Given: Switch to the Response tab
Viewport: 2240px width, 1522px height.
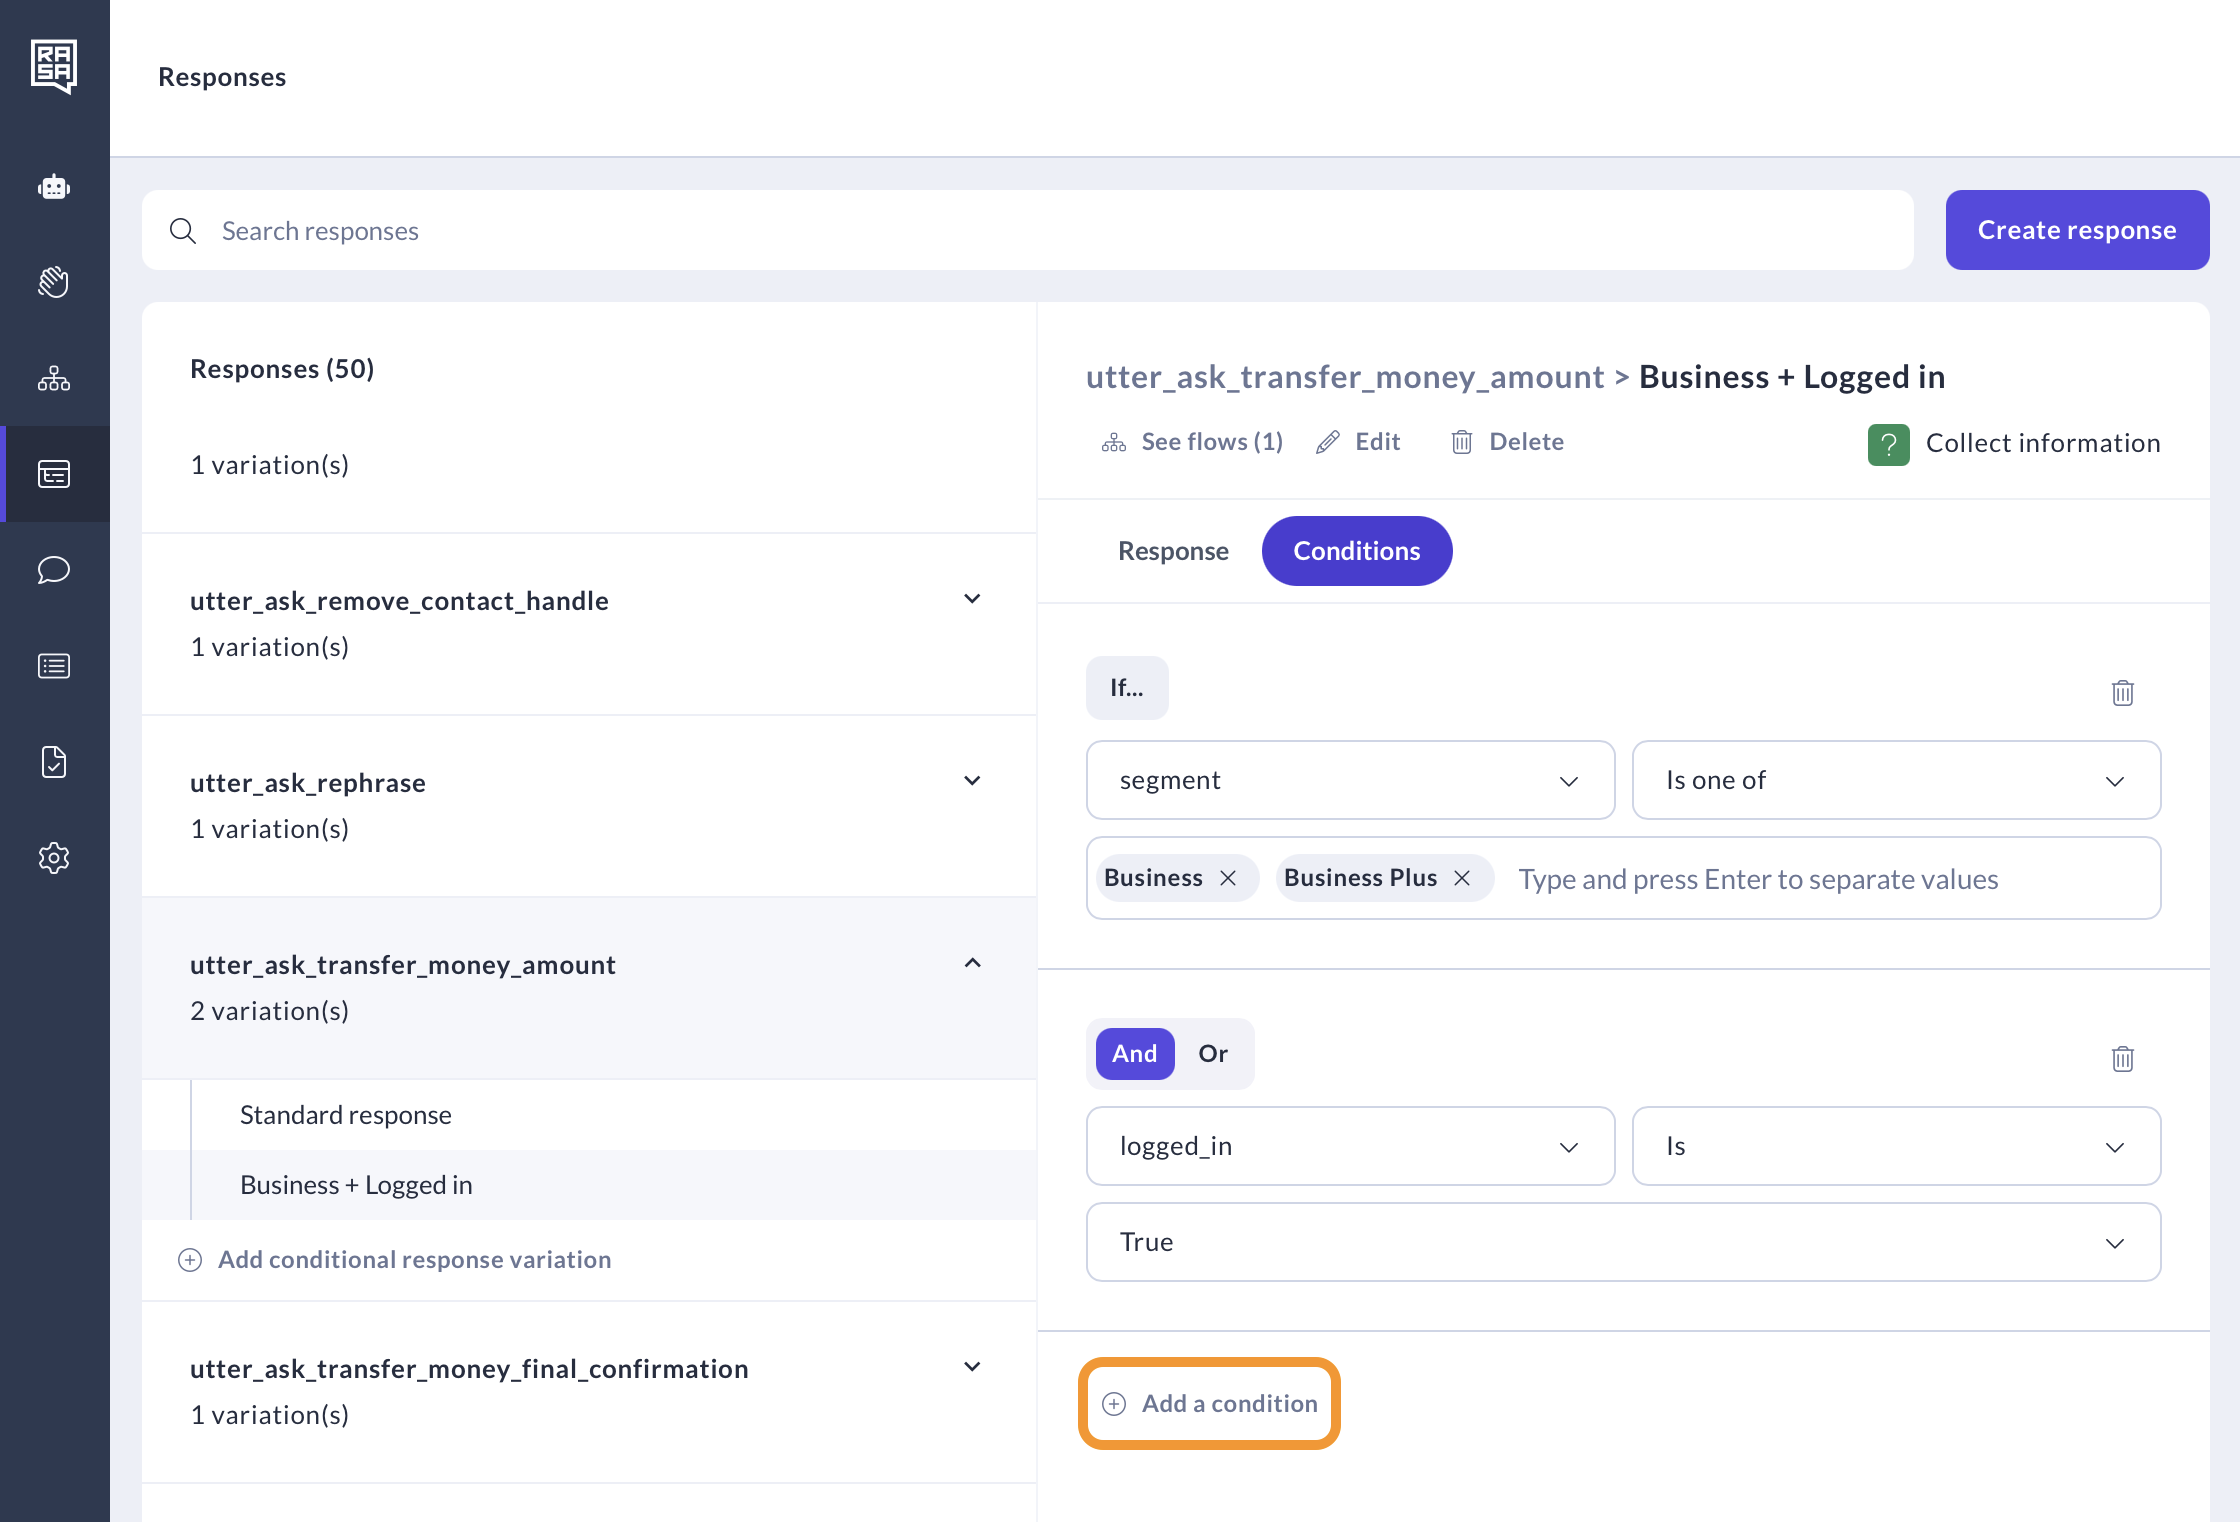Looking at the screenshot, I should (1173, 551).
